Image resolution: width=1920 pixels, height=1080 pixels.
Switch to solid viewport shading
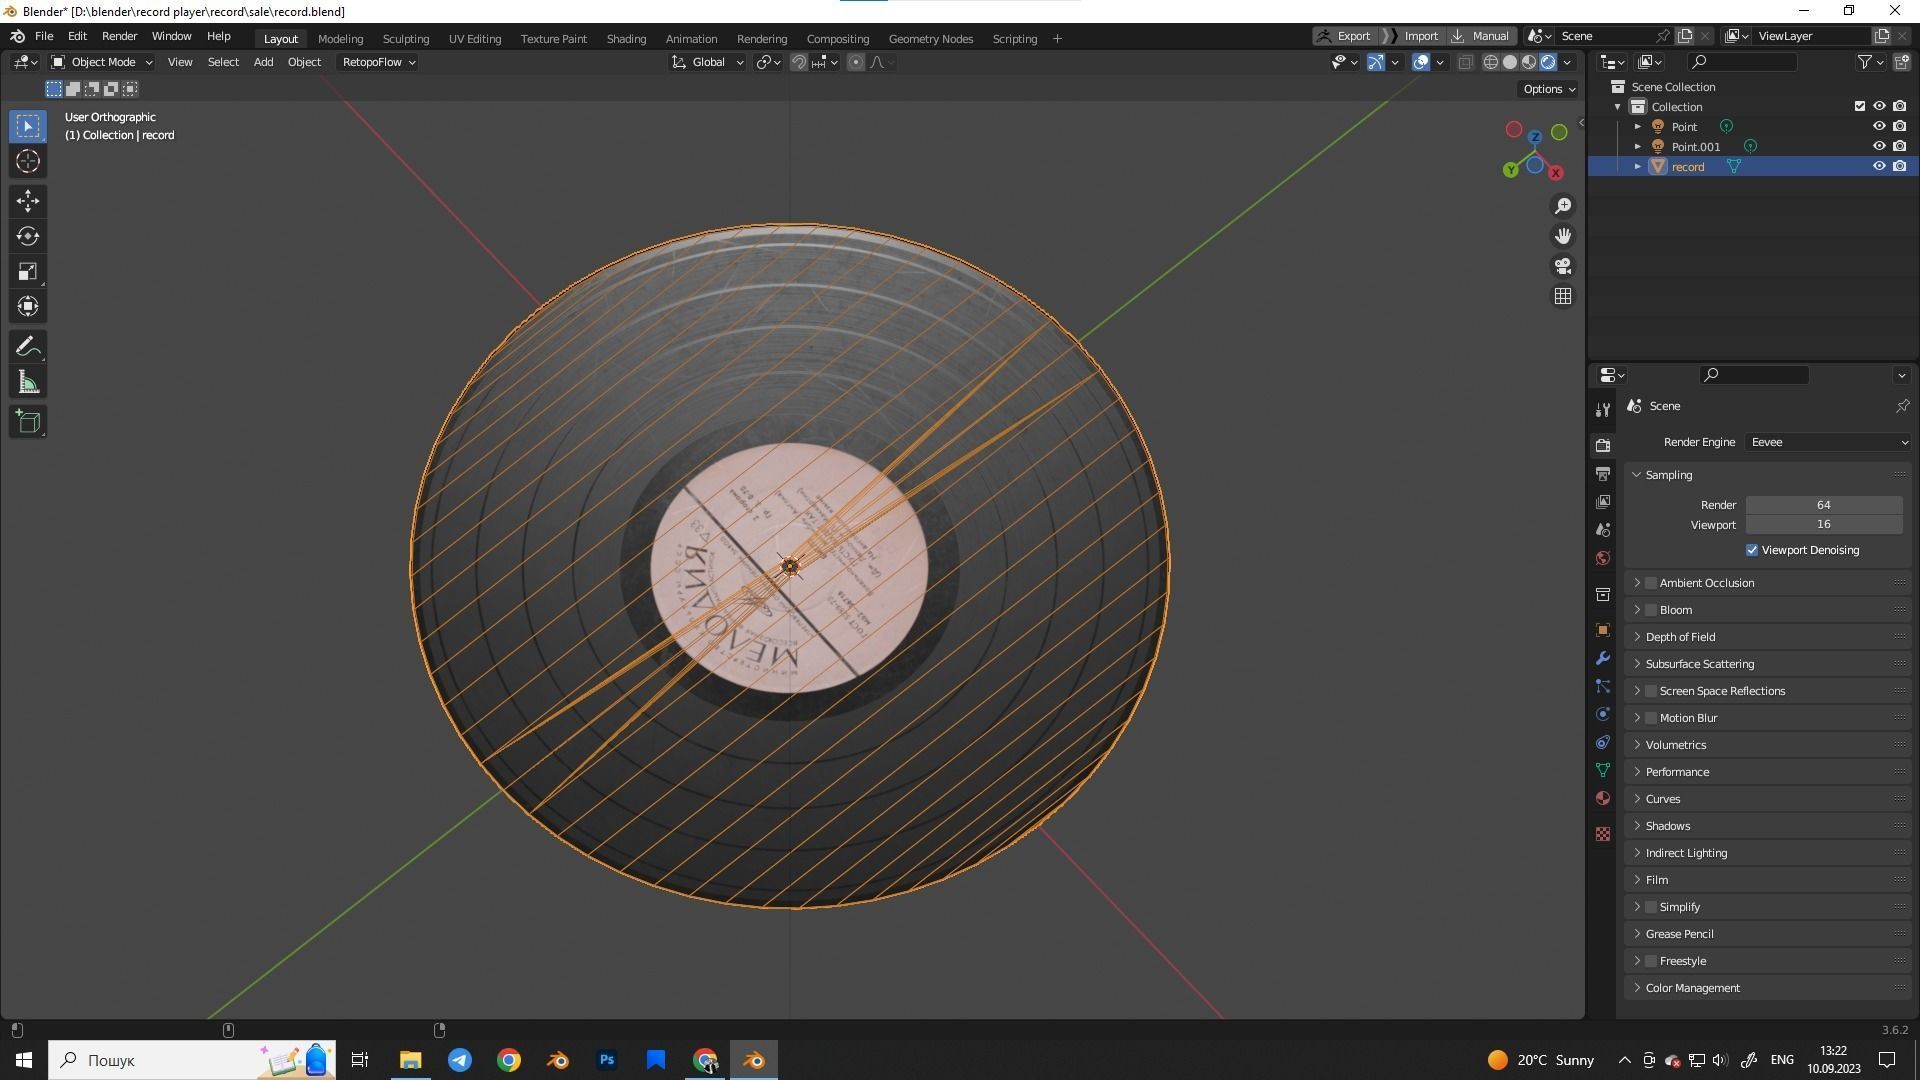click(x=1510, y=62)
